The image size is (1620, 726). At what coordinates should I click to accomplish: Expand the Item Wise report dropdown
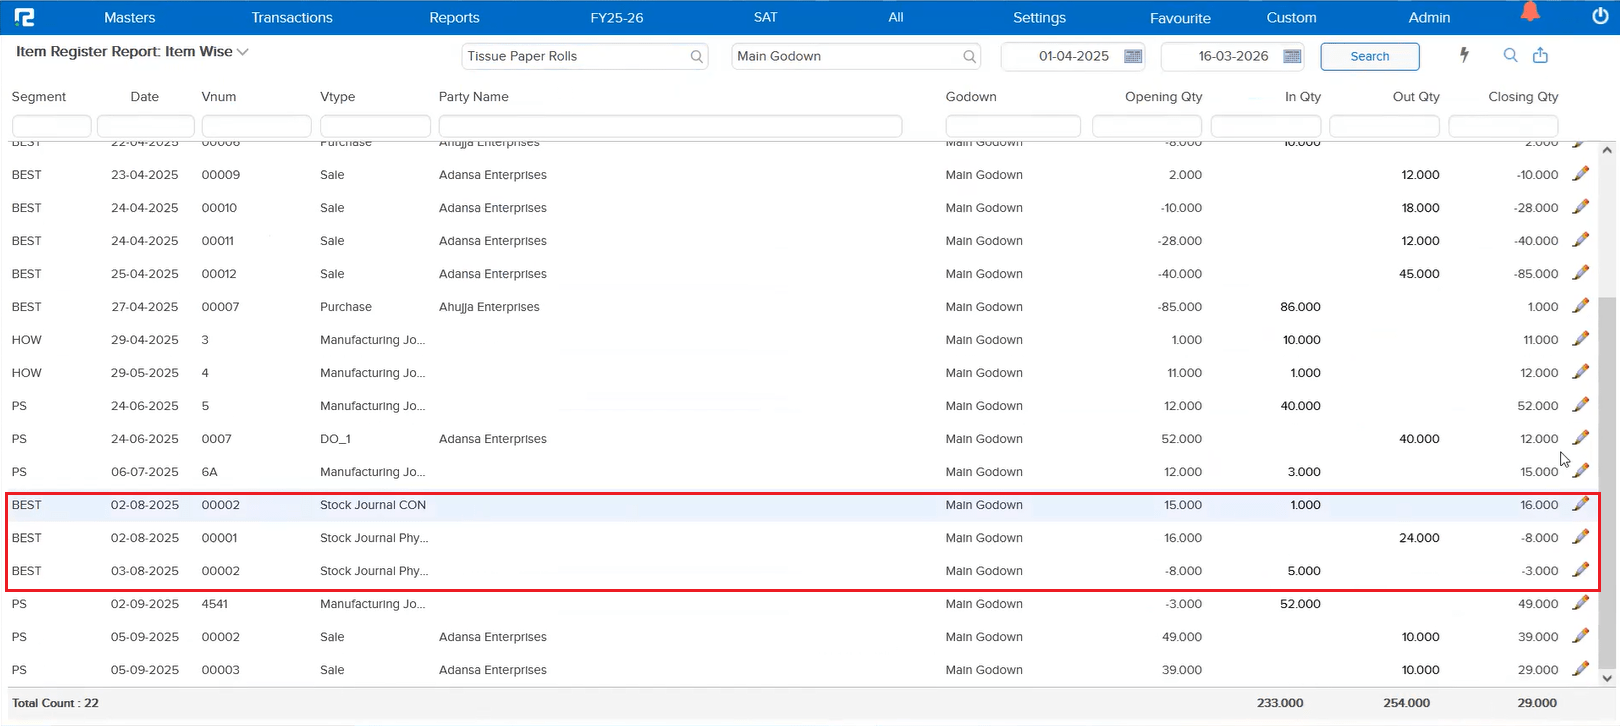click(243, 52)
